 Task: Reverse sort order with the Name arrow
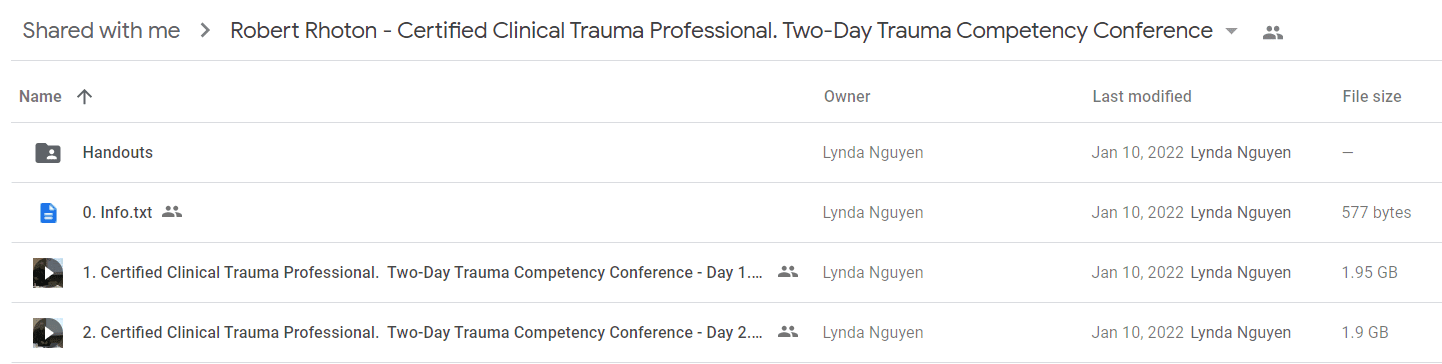(84, 97)
